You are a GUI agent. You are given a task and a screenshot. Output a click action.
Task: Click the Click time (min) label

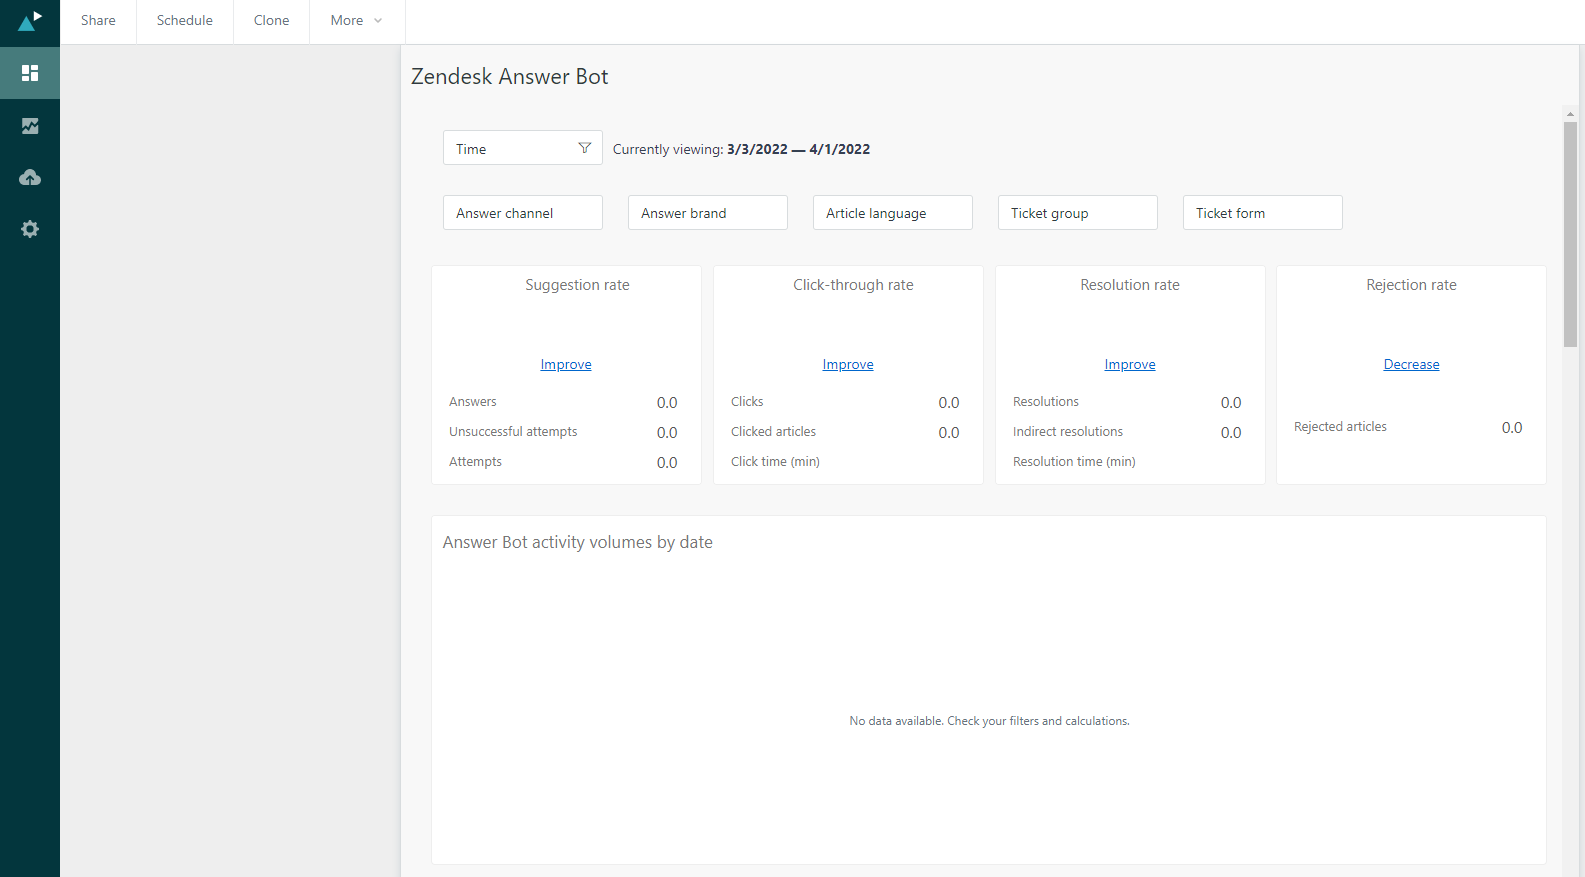[776, 462]
